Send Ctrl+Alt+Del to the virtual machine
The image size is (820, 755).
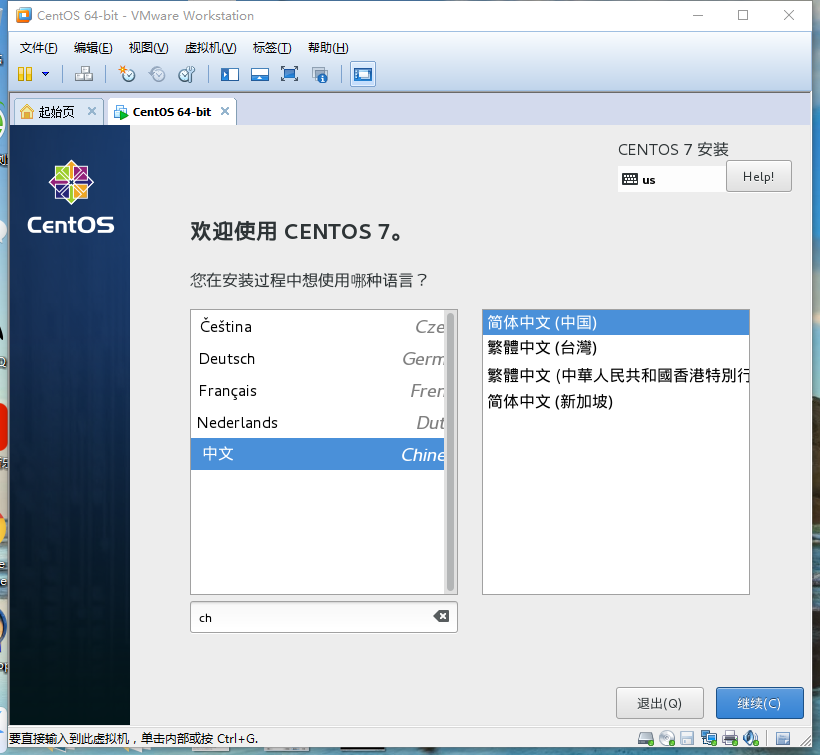(x=84, y=74)
